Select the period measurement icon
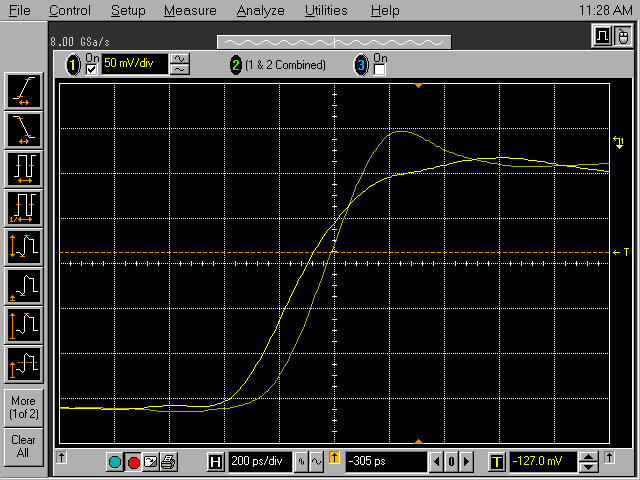Image resolution: width=640 pixels, height=480 pixels. [x=24, y=169]
